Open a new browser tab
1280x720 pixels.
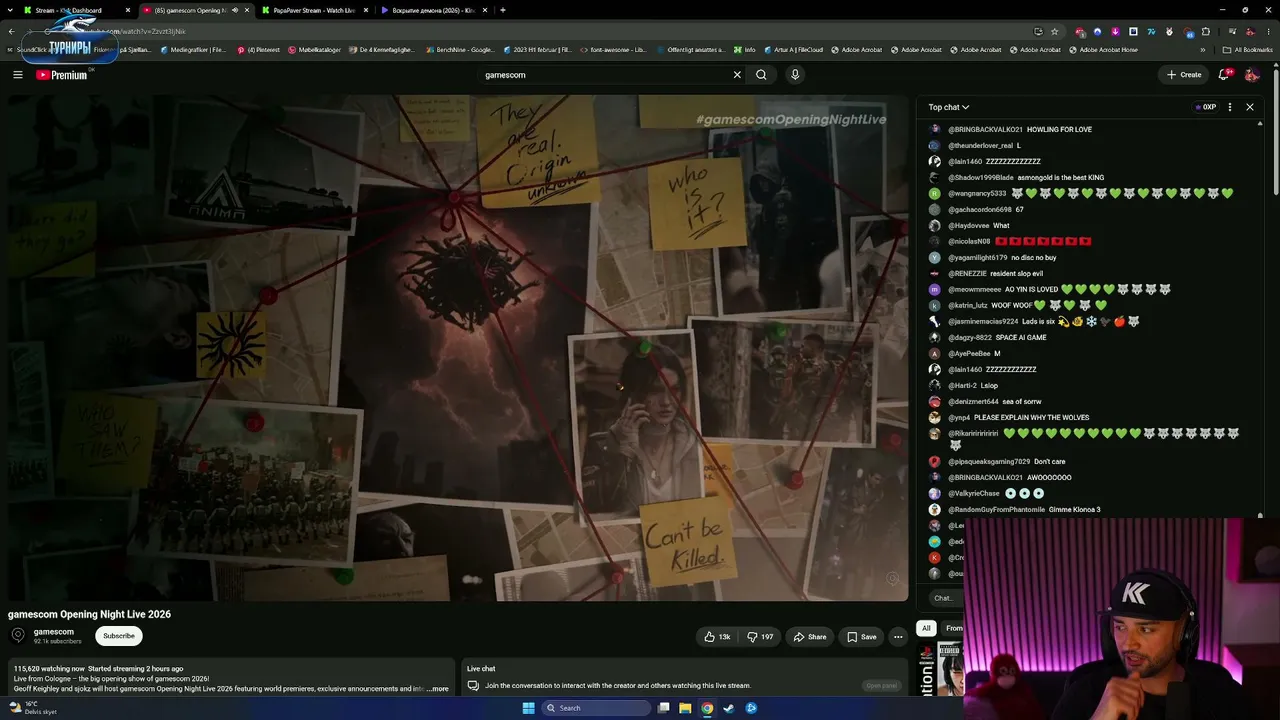pos(502,10)
